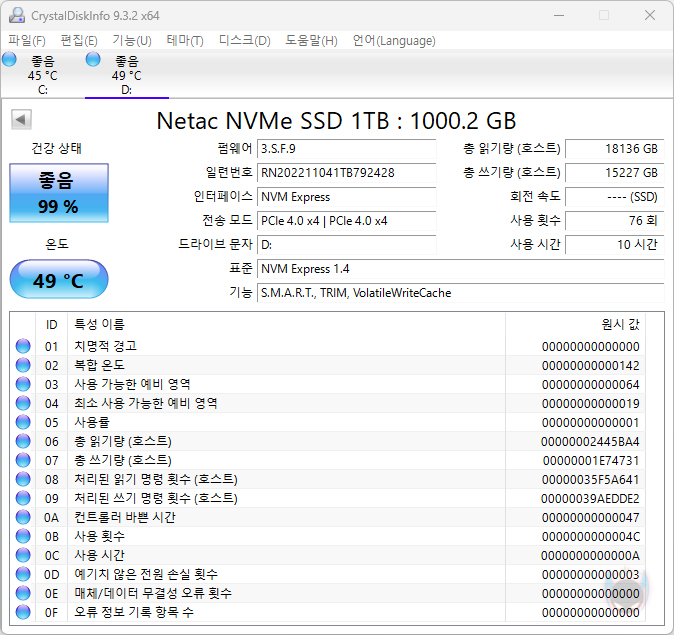
Task: Click power on count value 76 회
Action: (x=615, y=221)
